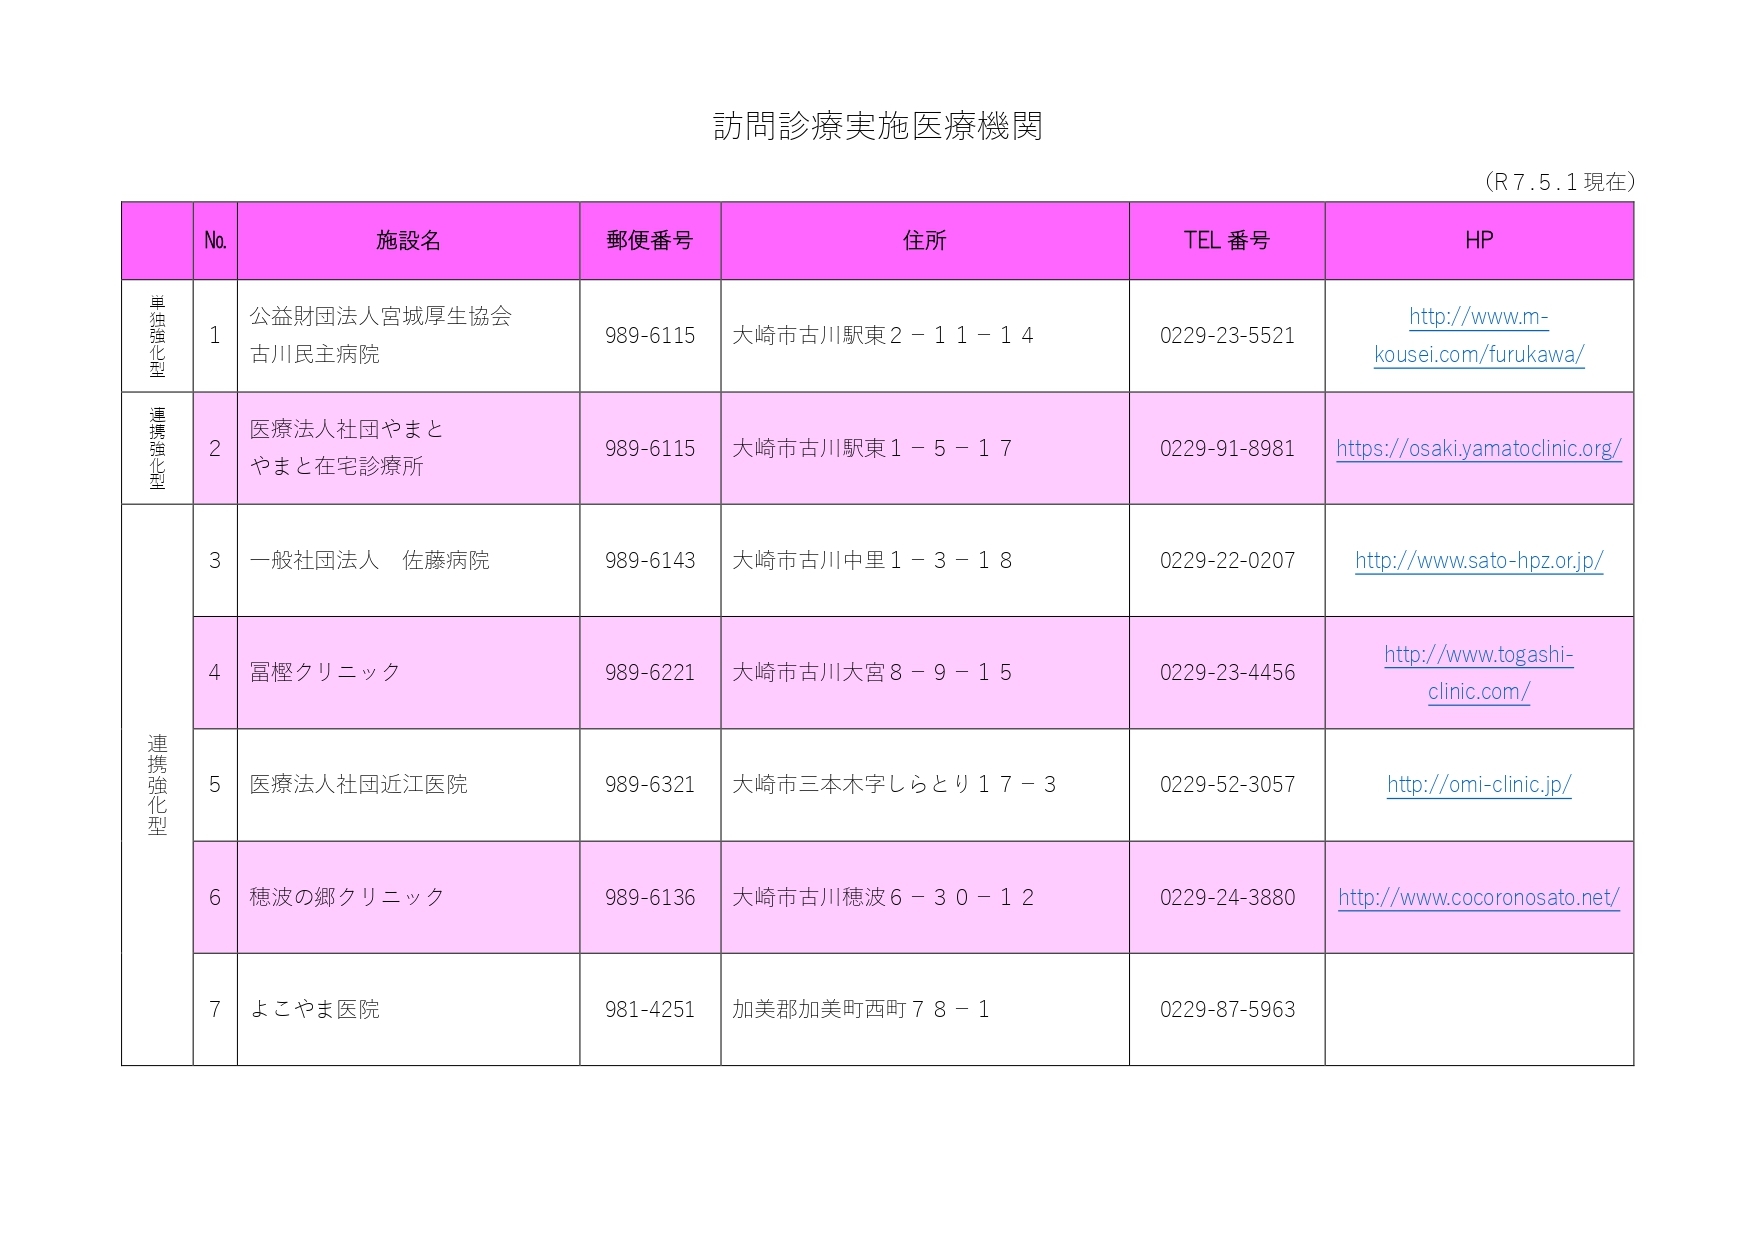Screen dimensions: 1755x1241
Task: Click 医療法人社団やまと text
Action: tap(347, 429)
